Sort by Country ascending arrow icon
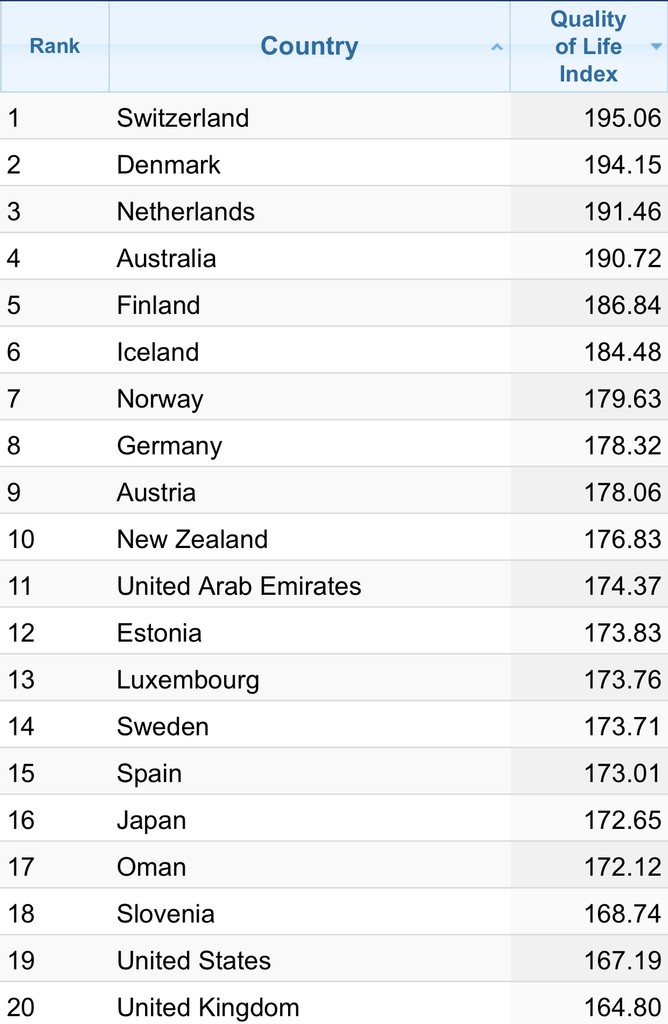 pyautogui.click(x=497, y=47)
